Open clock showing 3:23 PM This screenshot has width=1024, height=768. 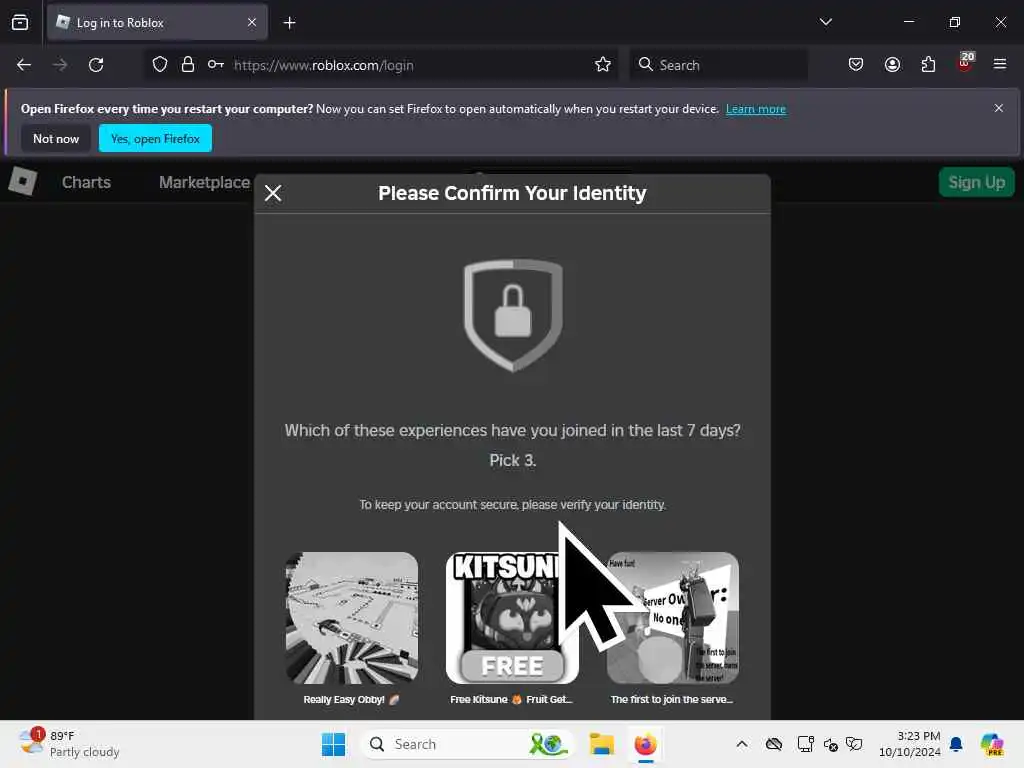click(909, 744)
